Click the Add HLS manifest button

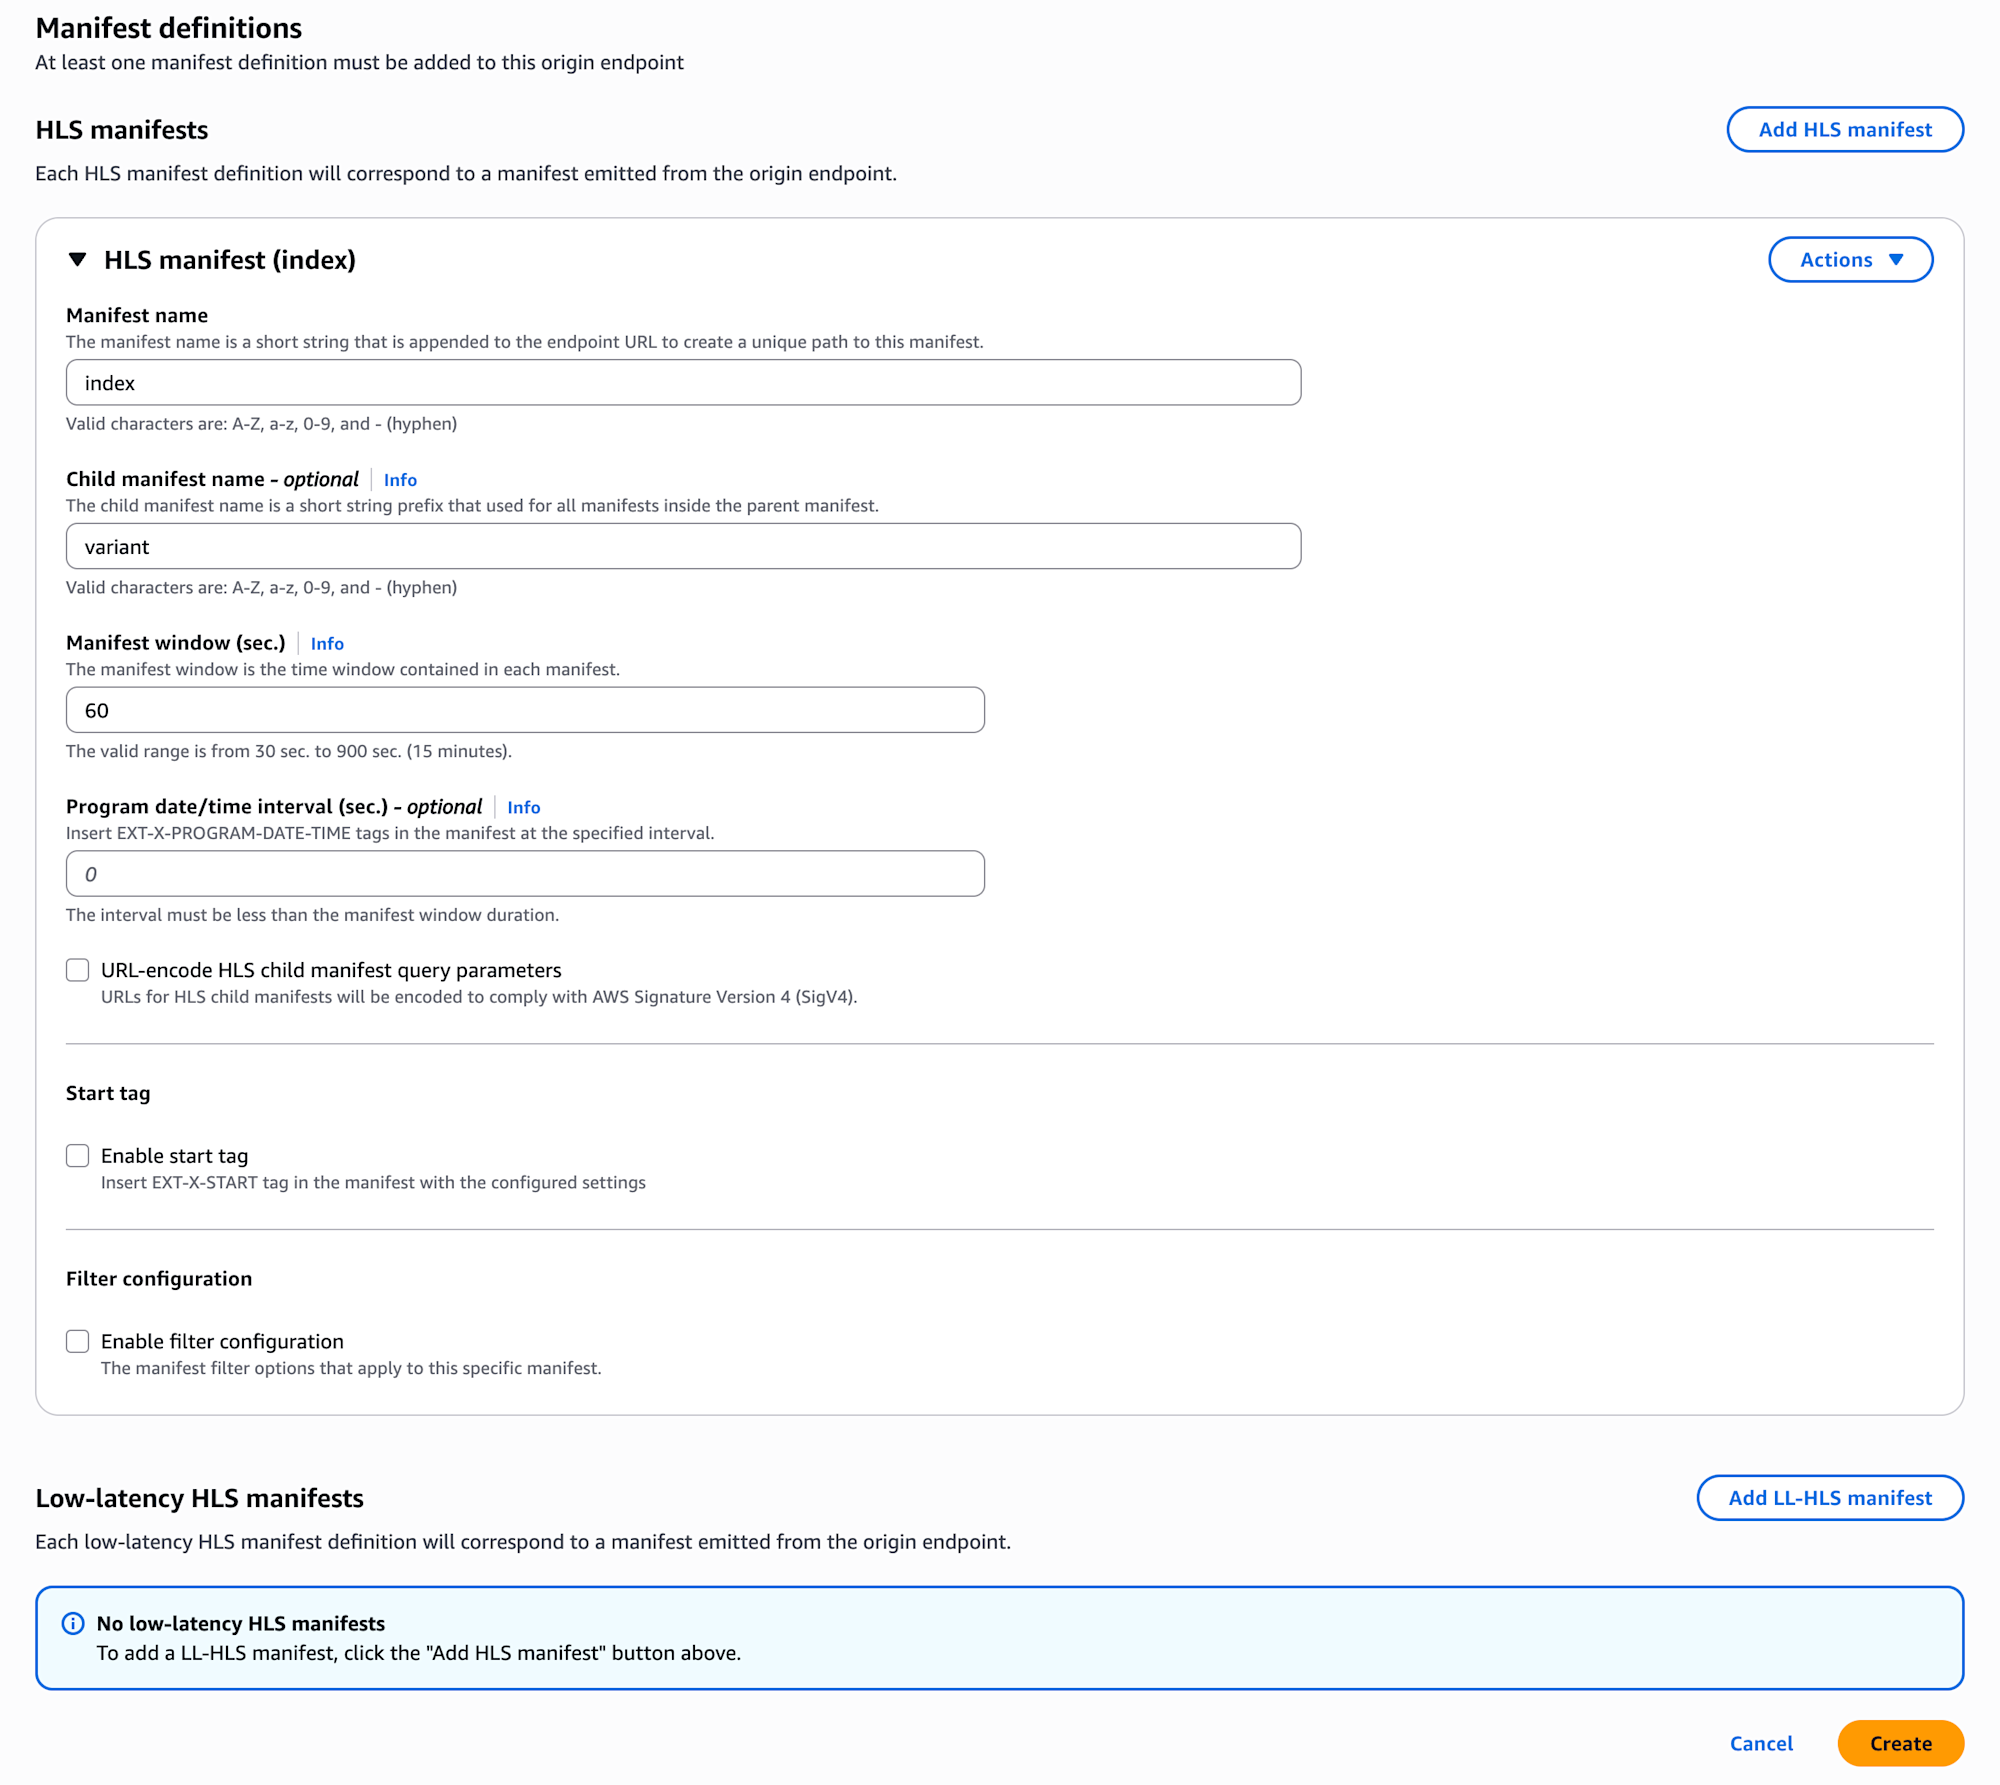(1844, 130)
